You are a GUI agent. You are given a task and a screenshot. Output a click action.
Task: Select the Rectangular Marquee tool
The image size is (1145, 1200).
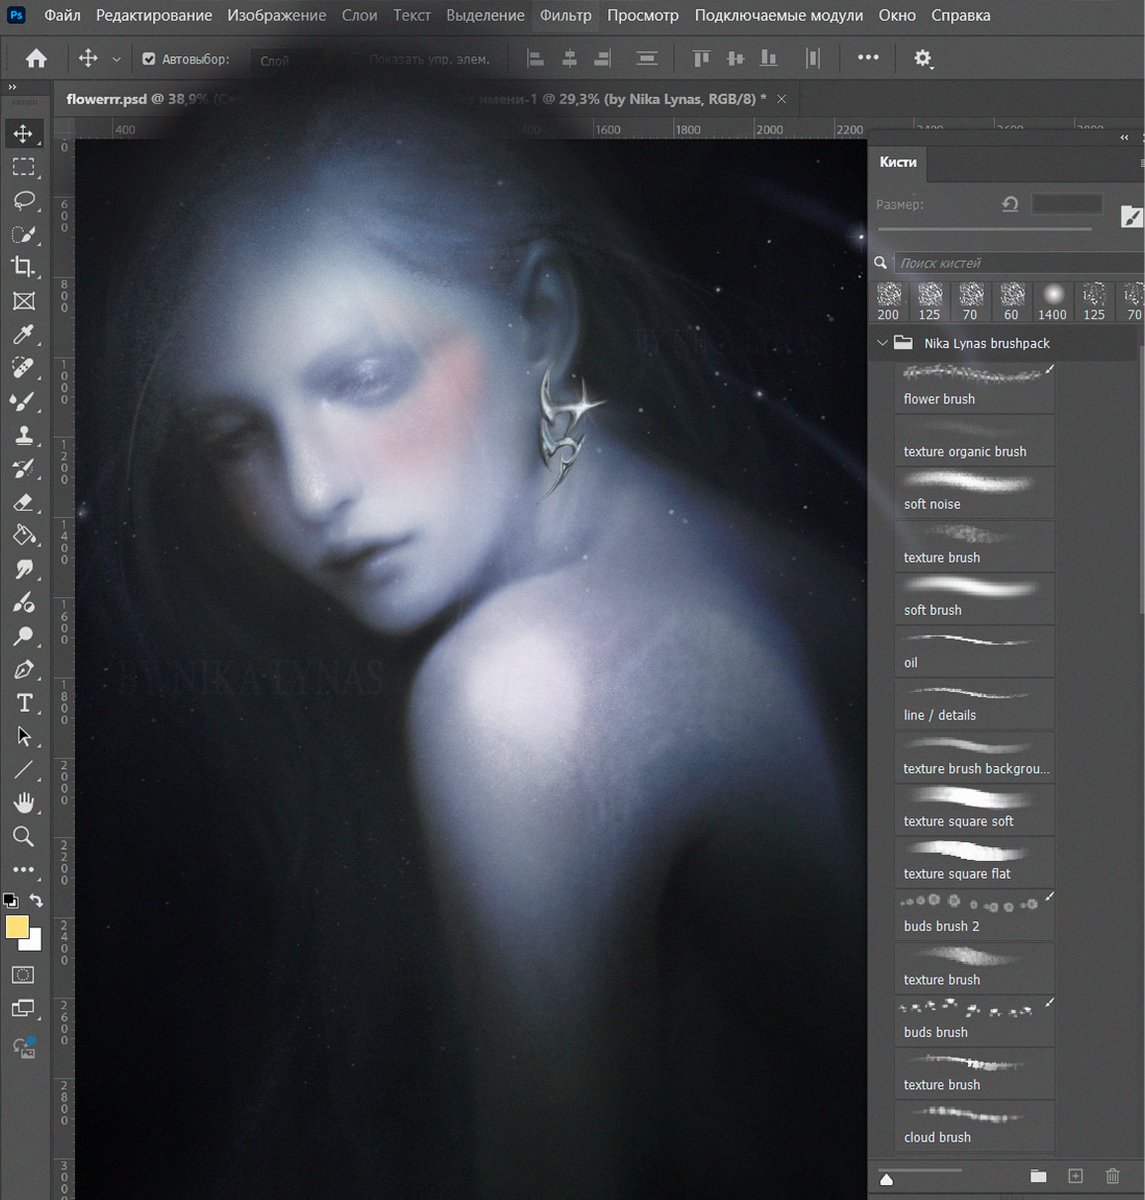[23, 167]
